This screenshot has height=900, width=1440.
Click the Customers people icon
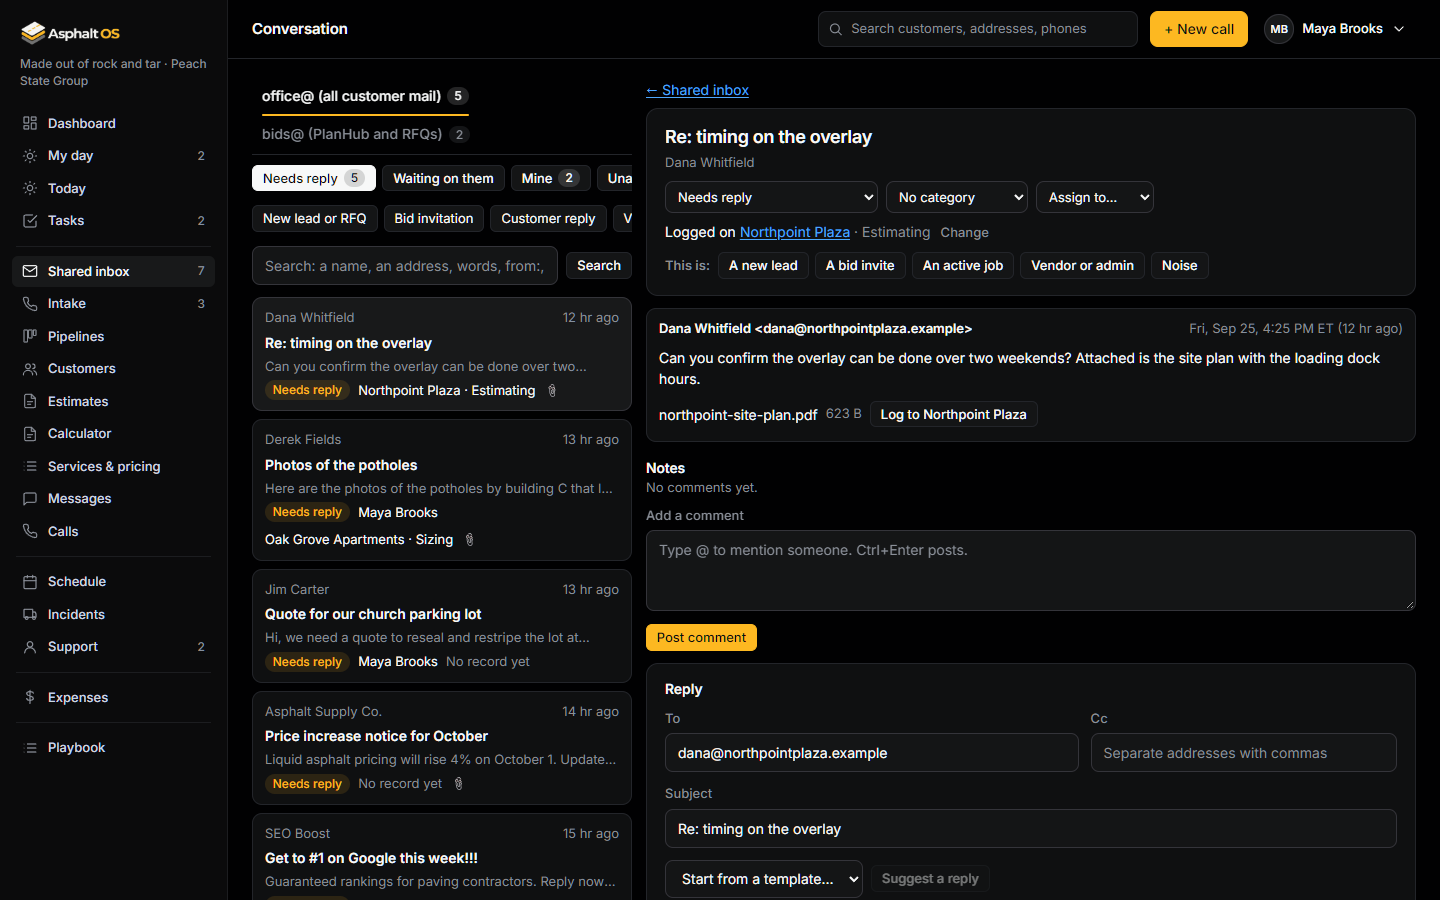tap(30, 369)
